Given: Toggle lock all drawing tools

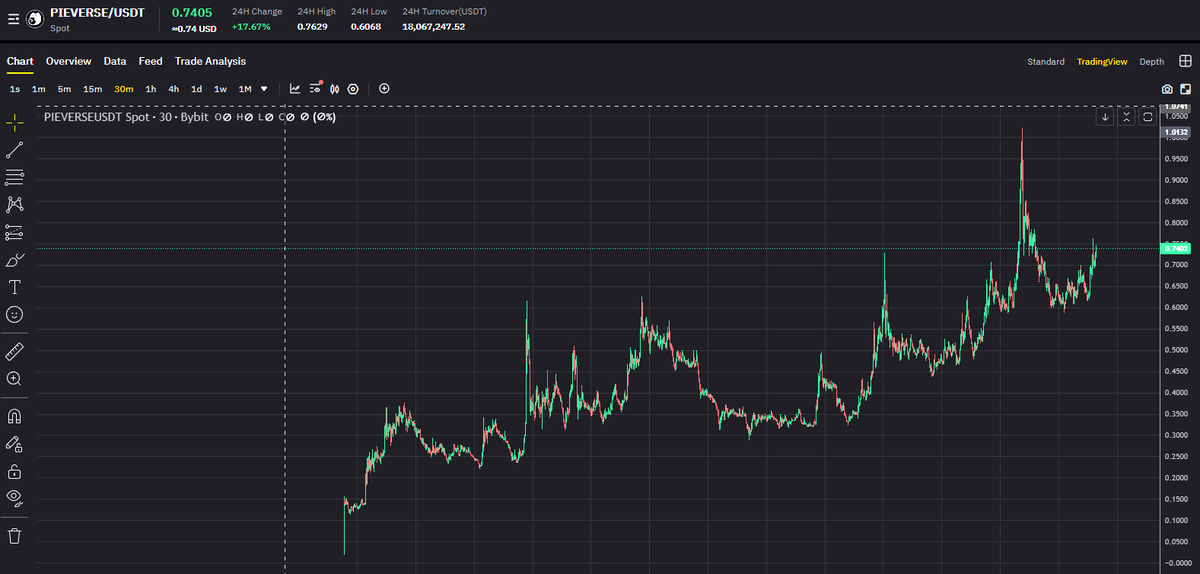Looking at the screenshot, I should pyautogui.click(x=14, y=471).
